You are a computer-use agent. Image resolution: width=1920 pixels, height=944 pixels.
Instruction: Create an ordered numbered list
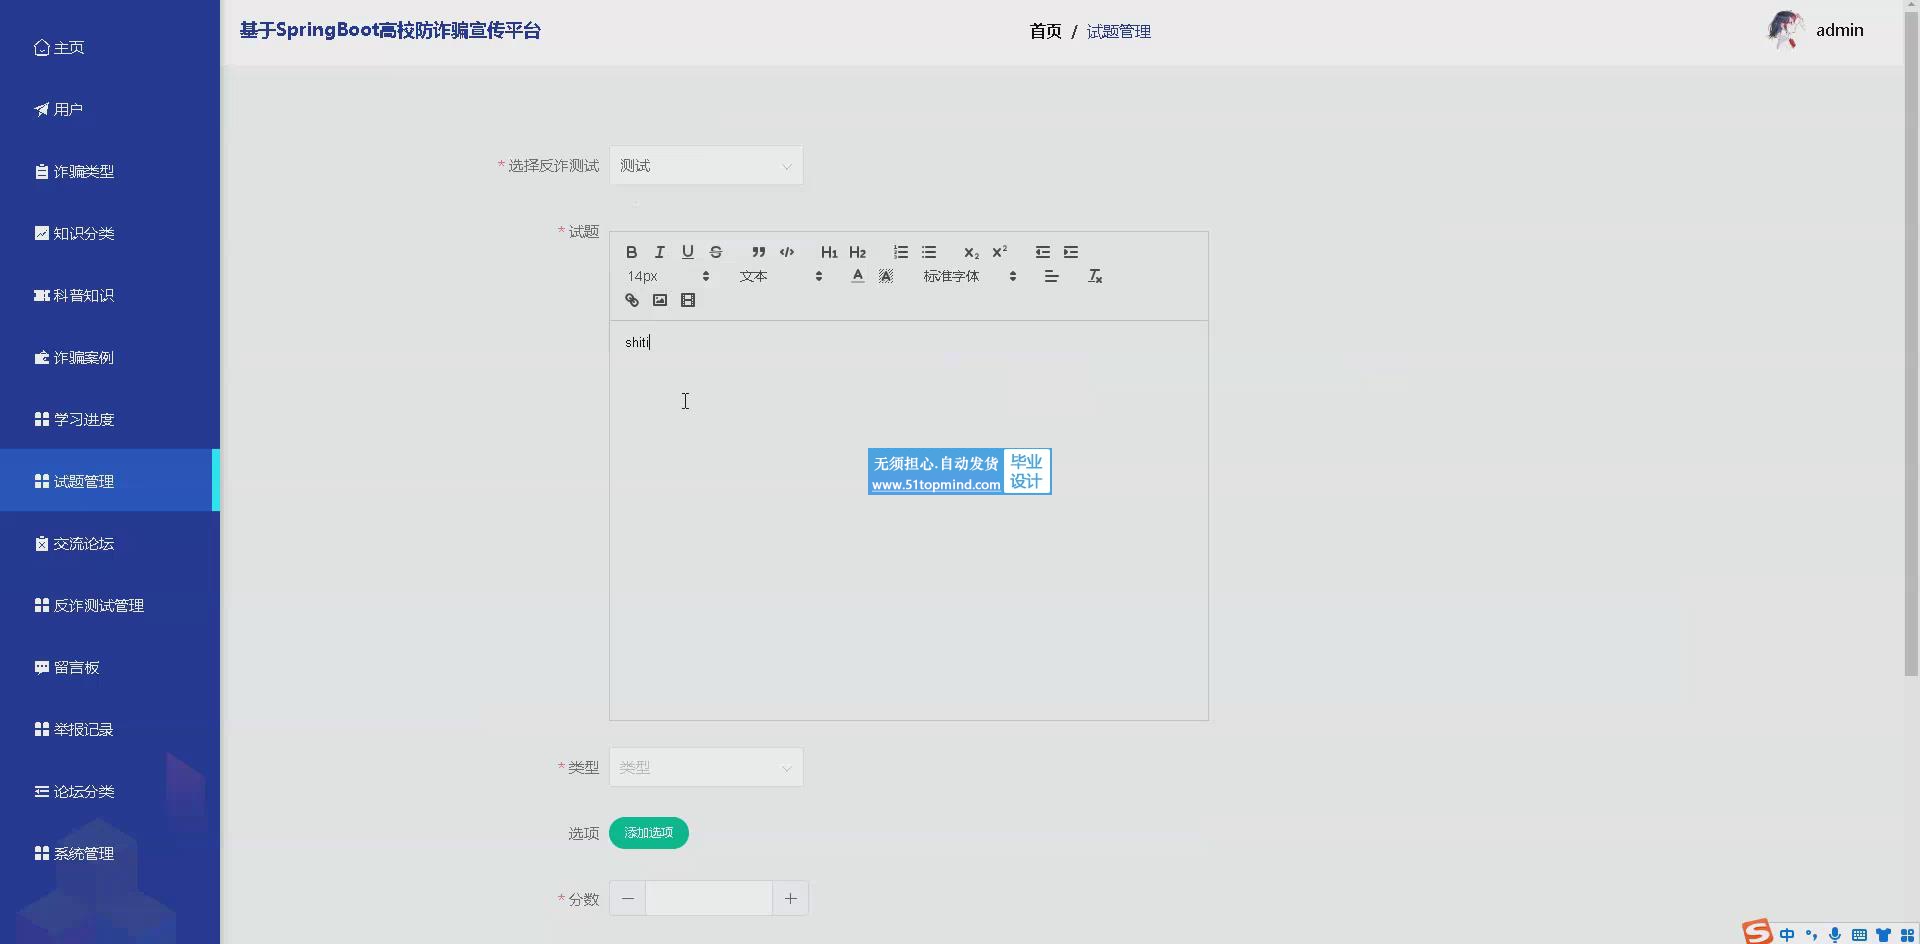(900, 252)
